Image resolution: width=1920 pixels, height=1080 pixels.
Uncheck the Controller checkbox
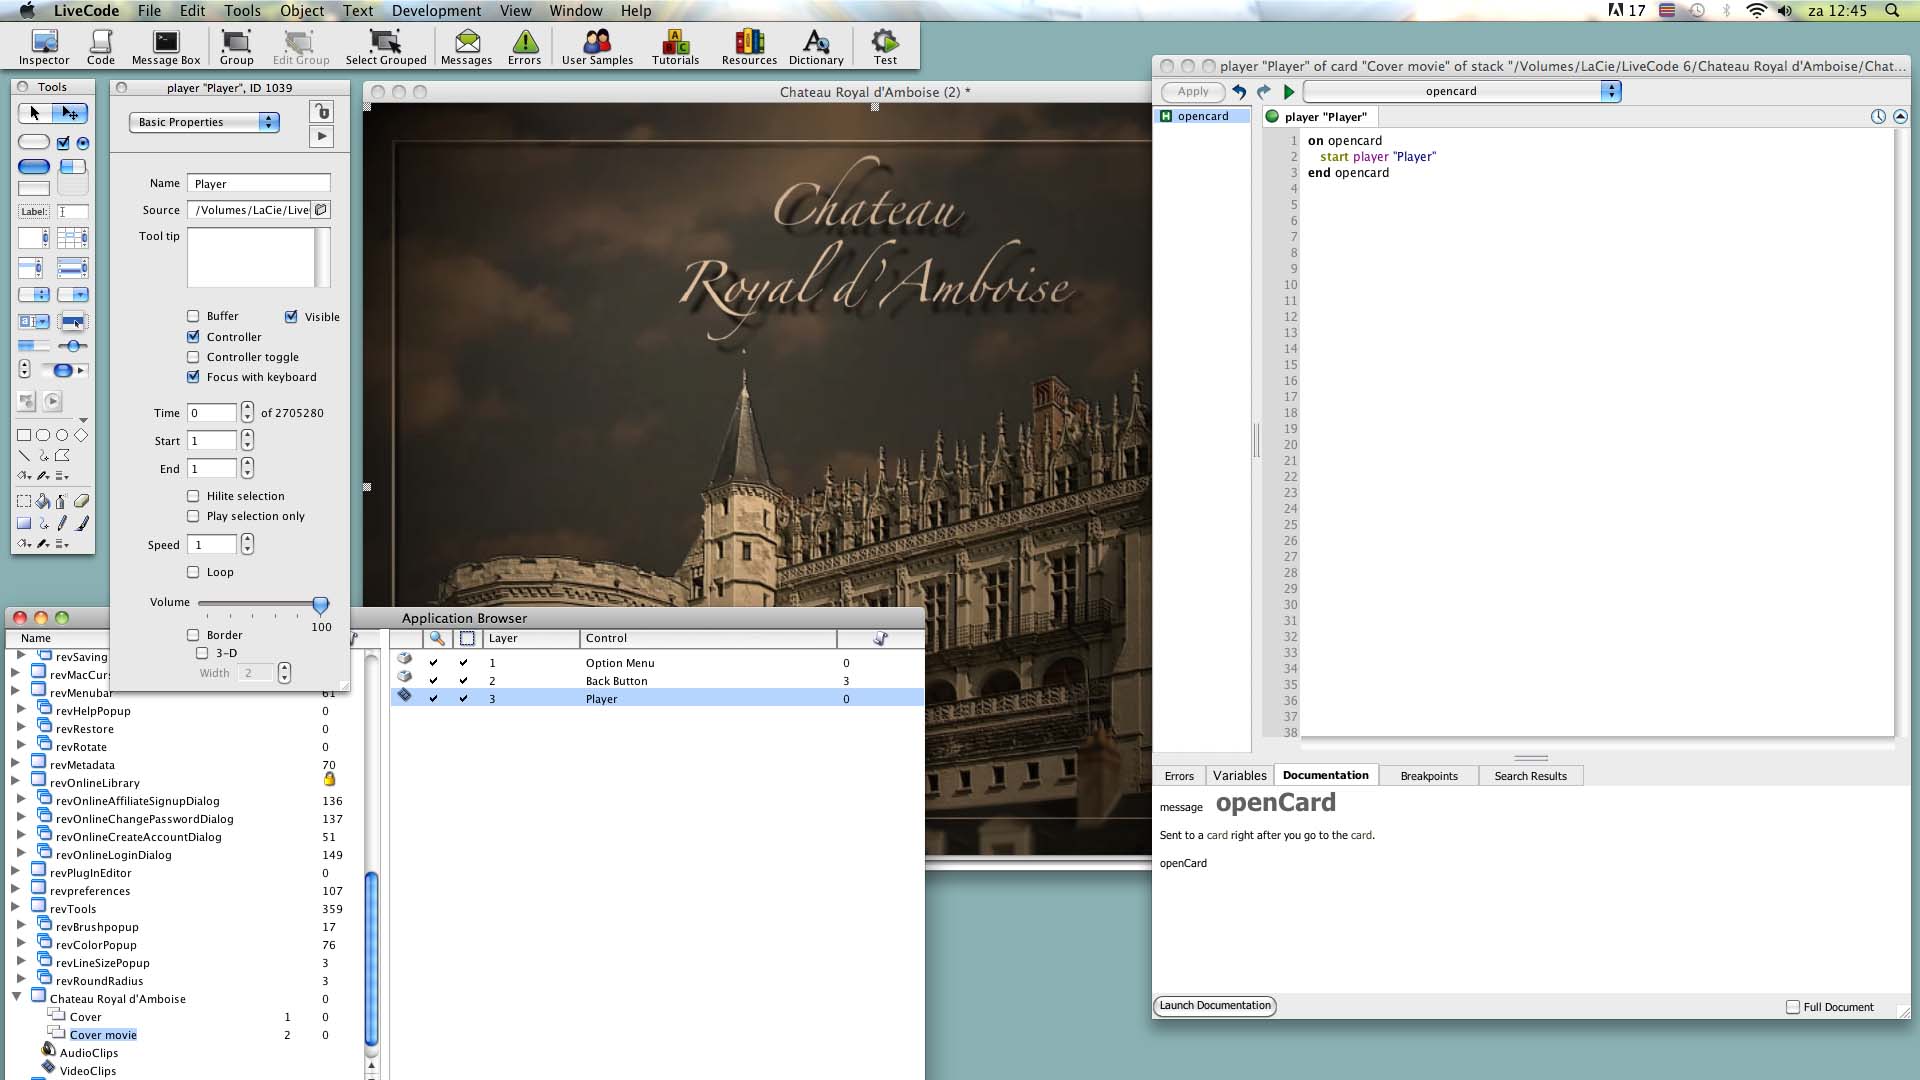(193, 337)
